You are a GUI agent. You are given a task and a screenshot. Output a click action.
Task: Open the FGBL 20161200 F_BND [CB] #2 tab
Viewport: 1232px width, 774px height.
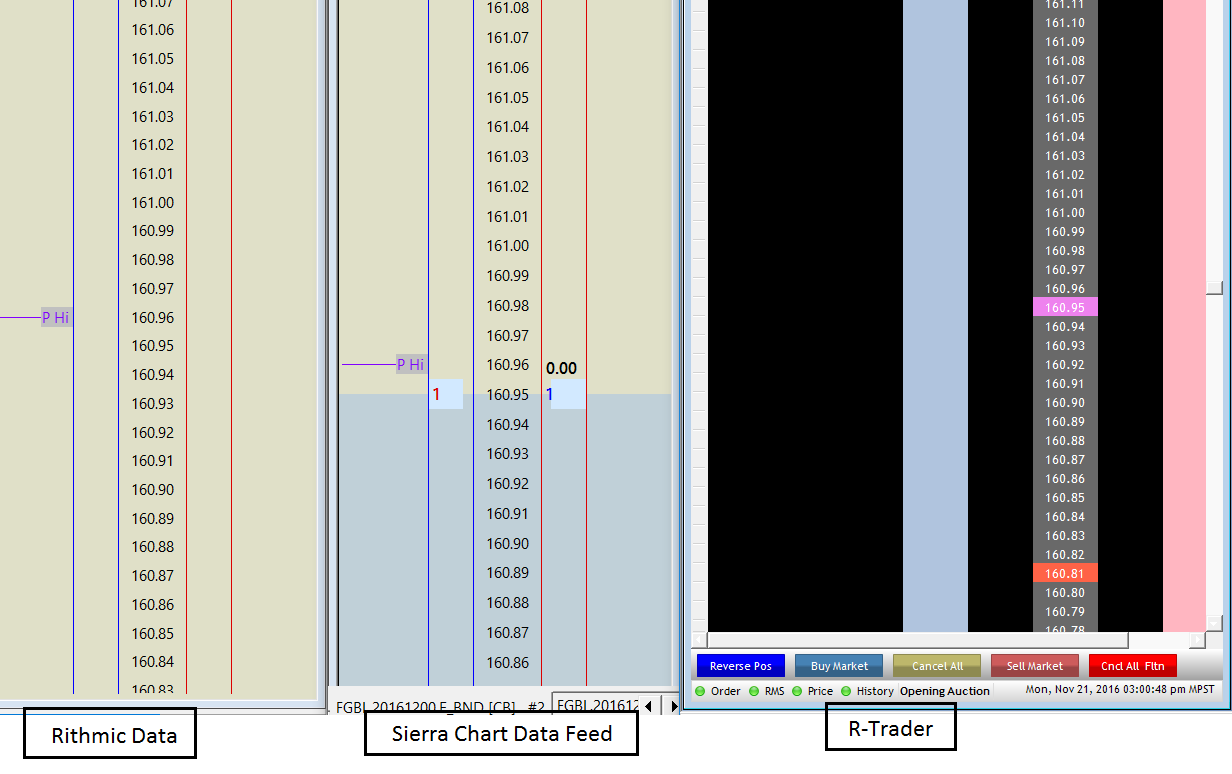440,706
